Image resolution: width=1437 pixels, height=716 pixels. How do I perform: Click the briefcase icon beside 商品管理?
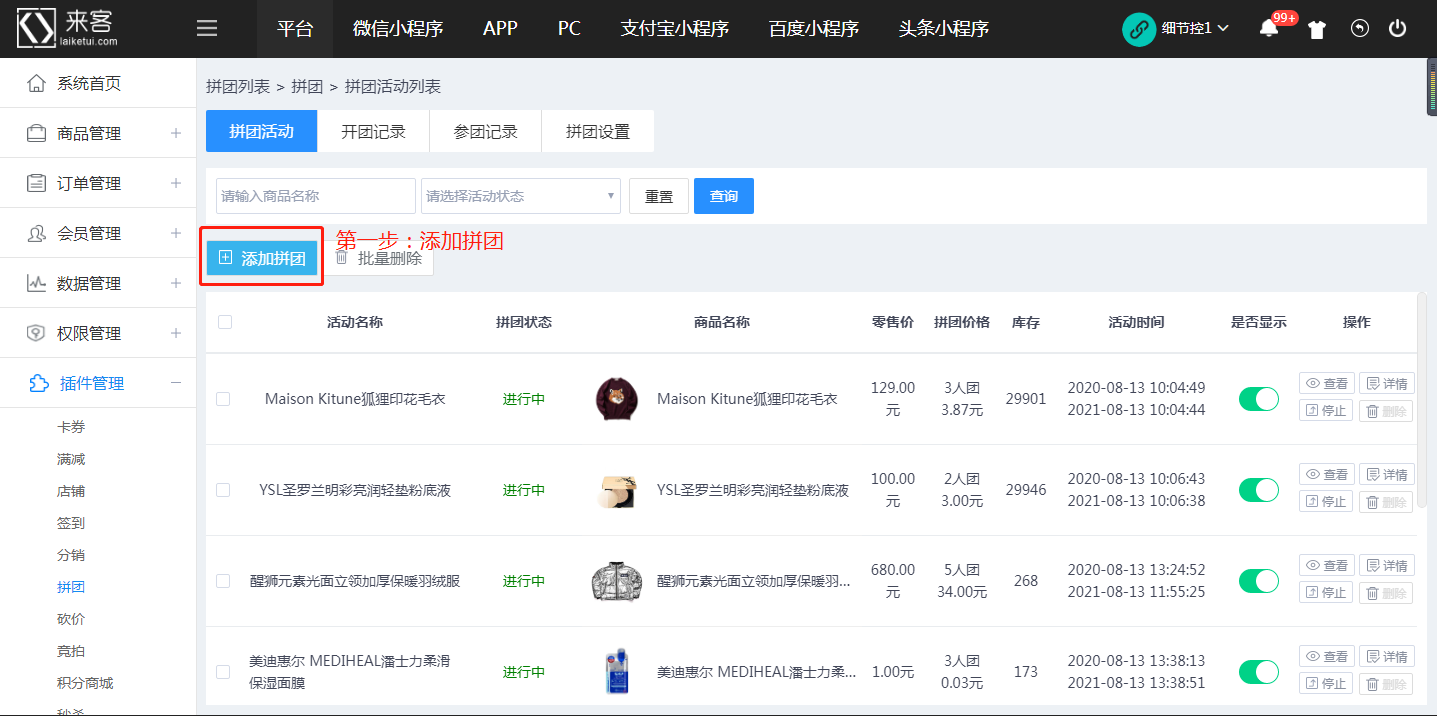37,133
